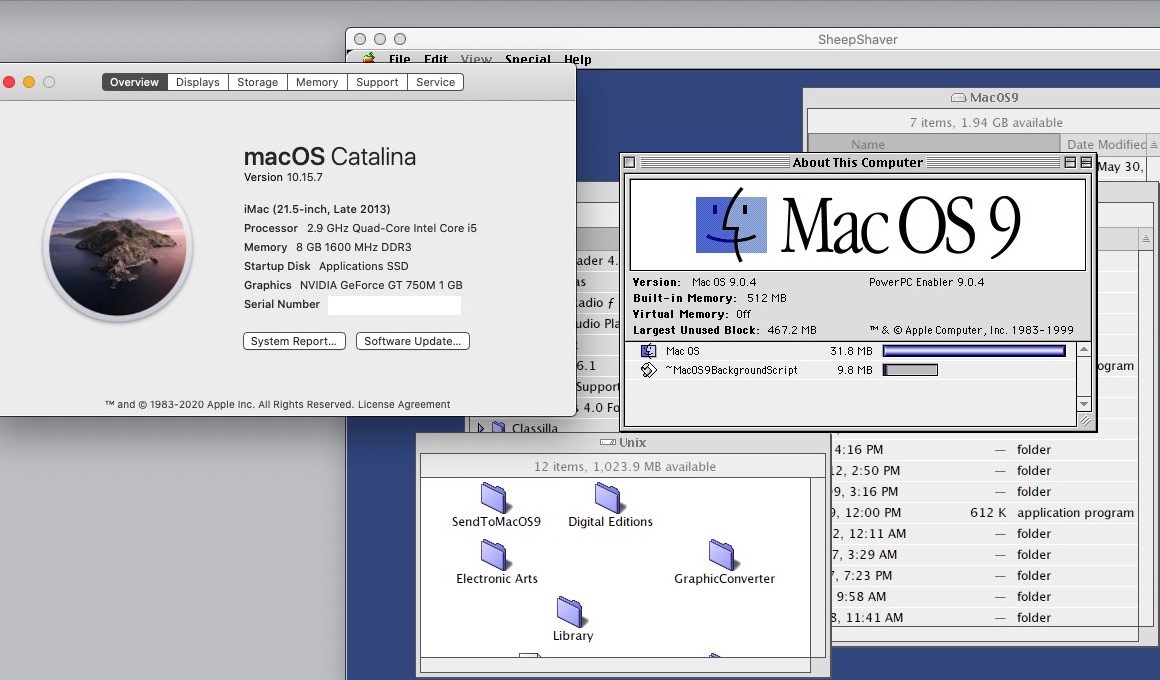Screen dimensions: 1160x680
Task: Click the Software Update button
Action: [x=412, y=341]
